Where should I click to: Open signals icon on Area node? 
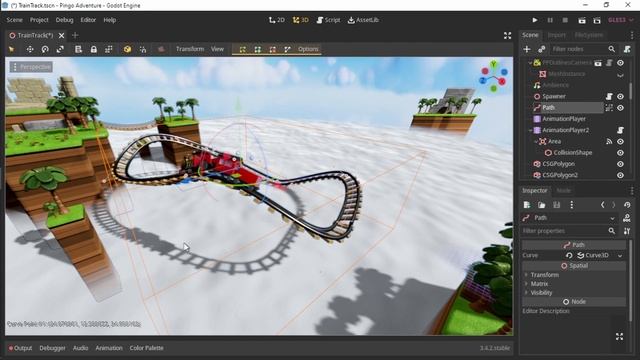pos(609,142)
